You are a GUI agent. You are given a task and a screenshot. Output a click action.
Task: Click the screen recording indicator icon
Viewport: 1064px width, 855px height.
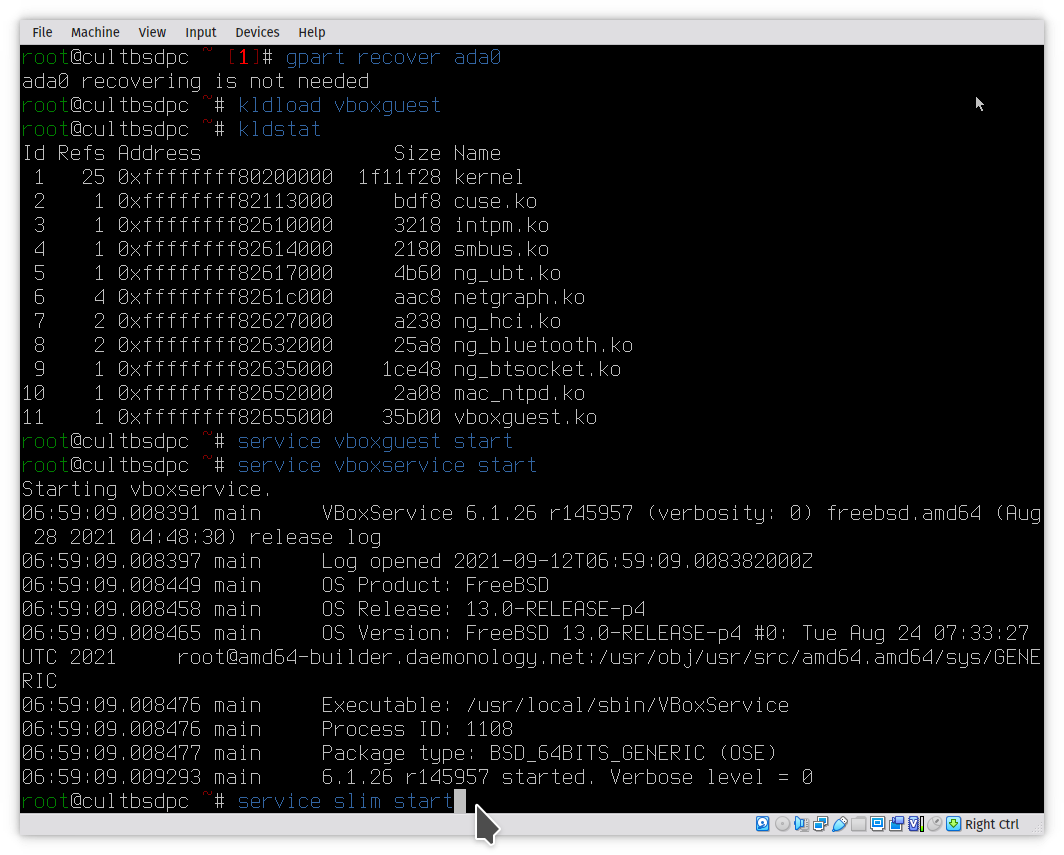click(x=896, y=824)
